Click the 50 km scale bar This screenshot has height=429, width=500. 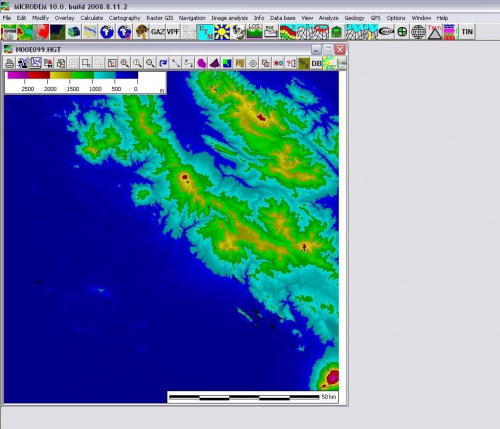click(253, 397)
